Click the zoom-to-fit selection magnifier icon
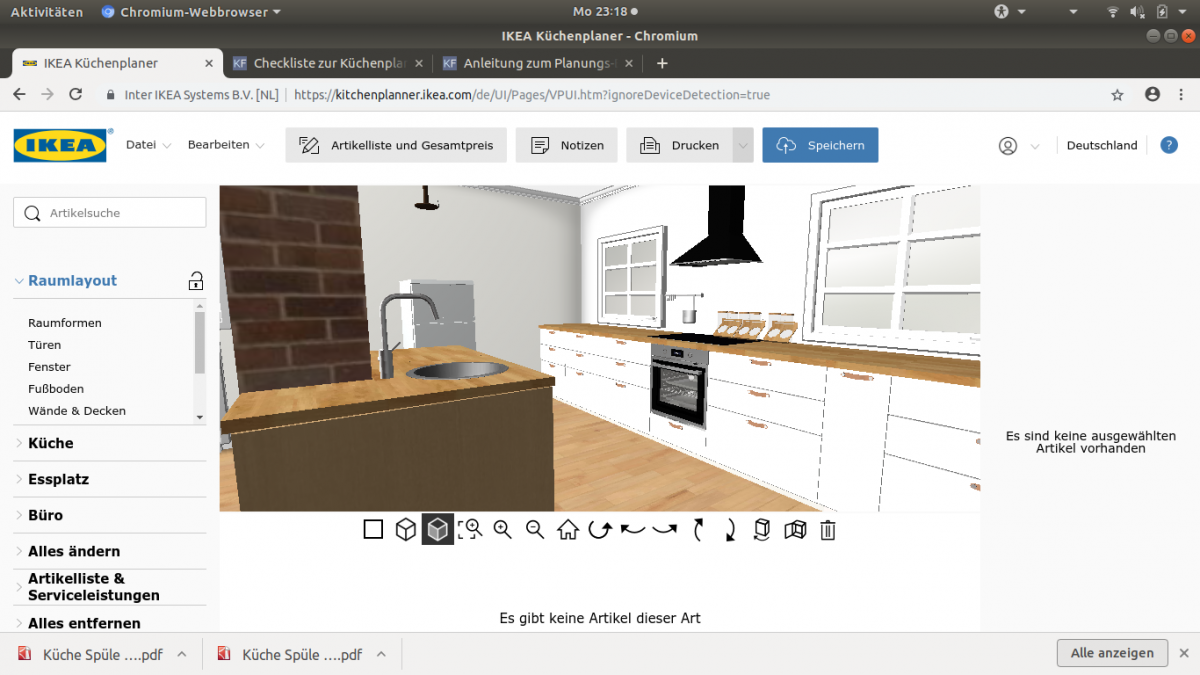Screen dimensions: 1200x675 [470, 530]
